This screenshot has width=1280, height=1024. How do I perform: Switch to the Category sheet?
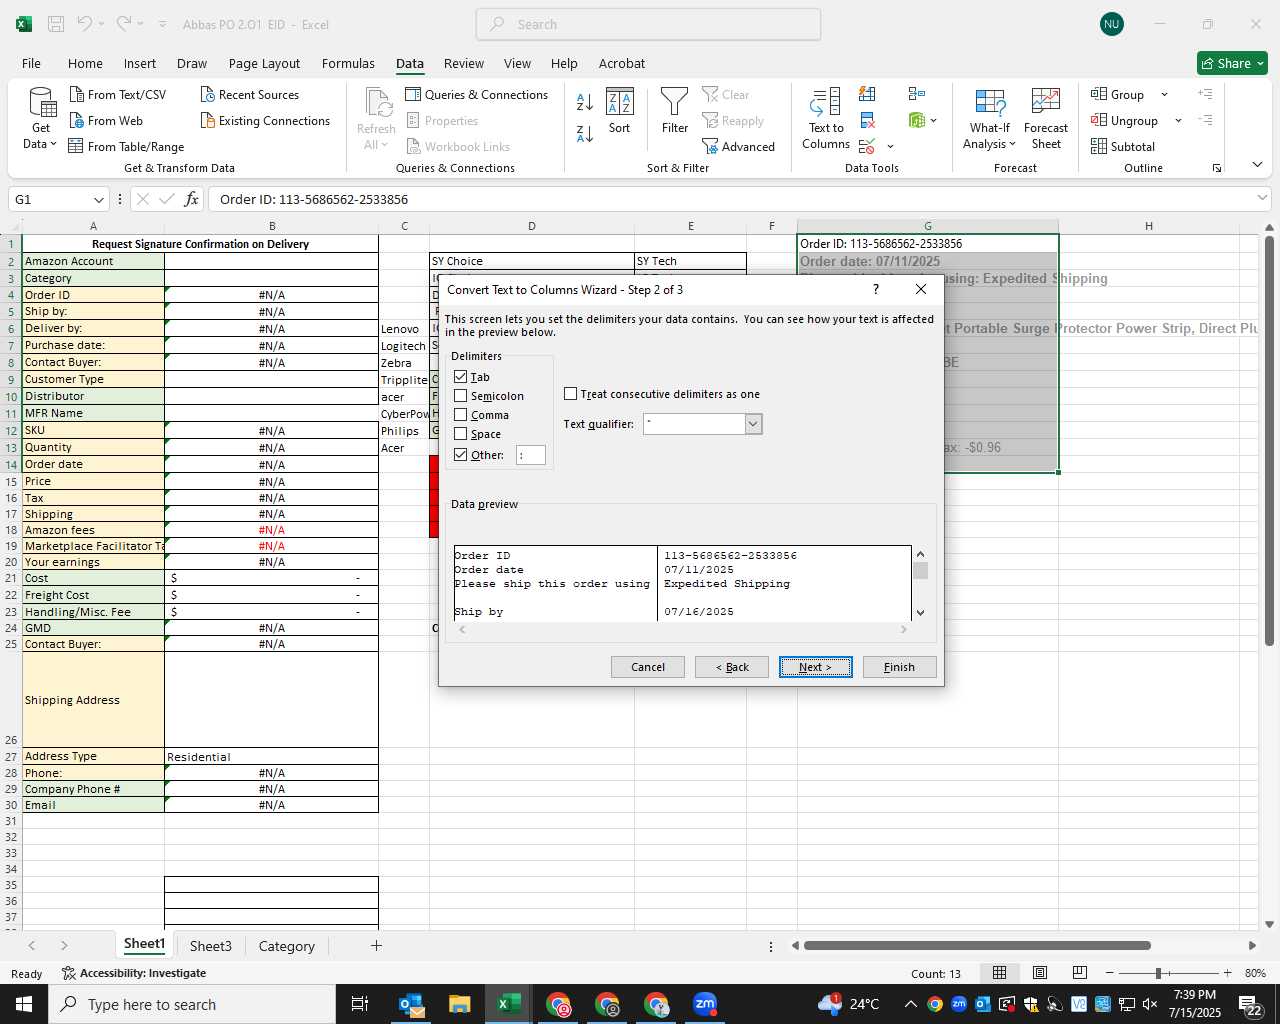coord(286,946)
